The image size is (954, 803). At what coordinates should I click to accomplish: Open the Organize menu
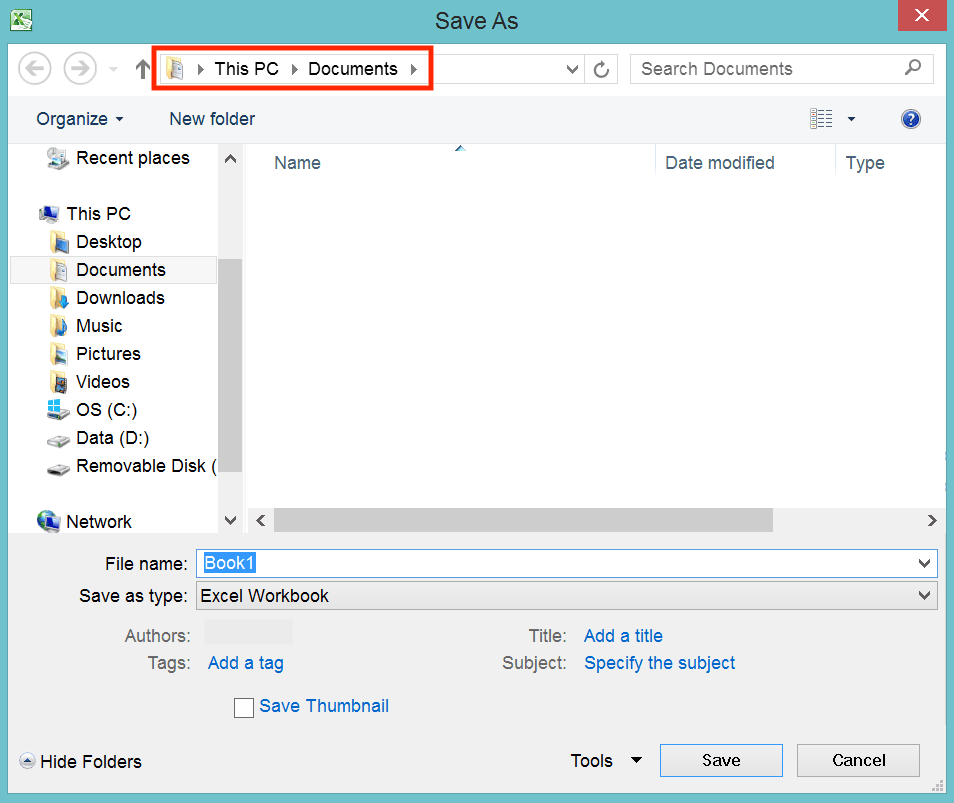pos(80,119)
